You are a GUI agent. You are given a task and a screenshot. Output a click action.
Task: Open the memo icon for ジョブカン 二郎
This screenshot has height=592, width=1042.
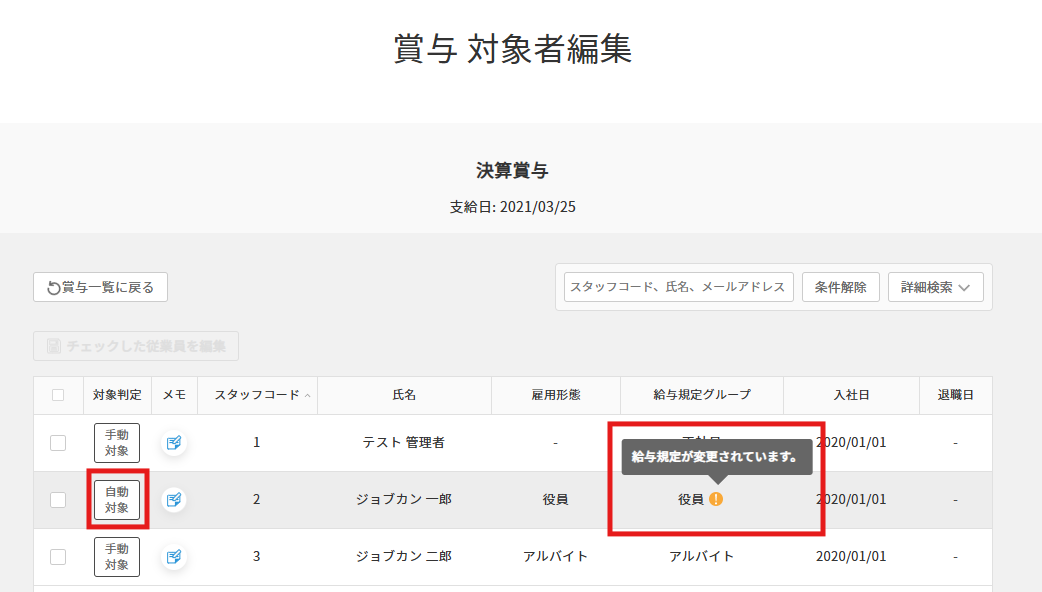point(173,557)
